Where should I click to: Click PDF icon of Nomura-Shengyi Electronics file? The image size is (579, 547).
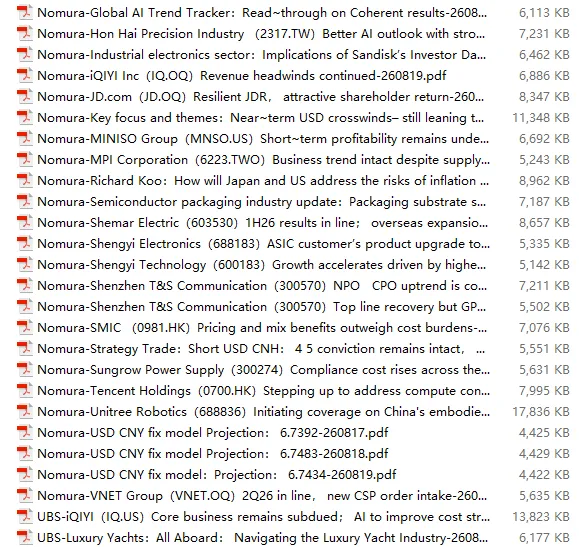click(25, 244)
